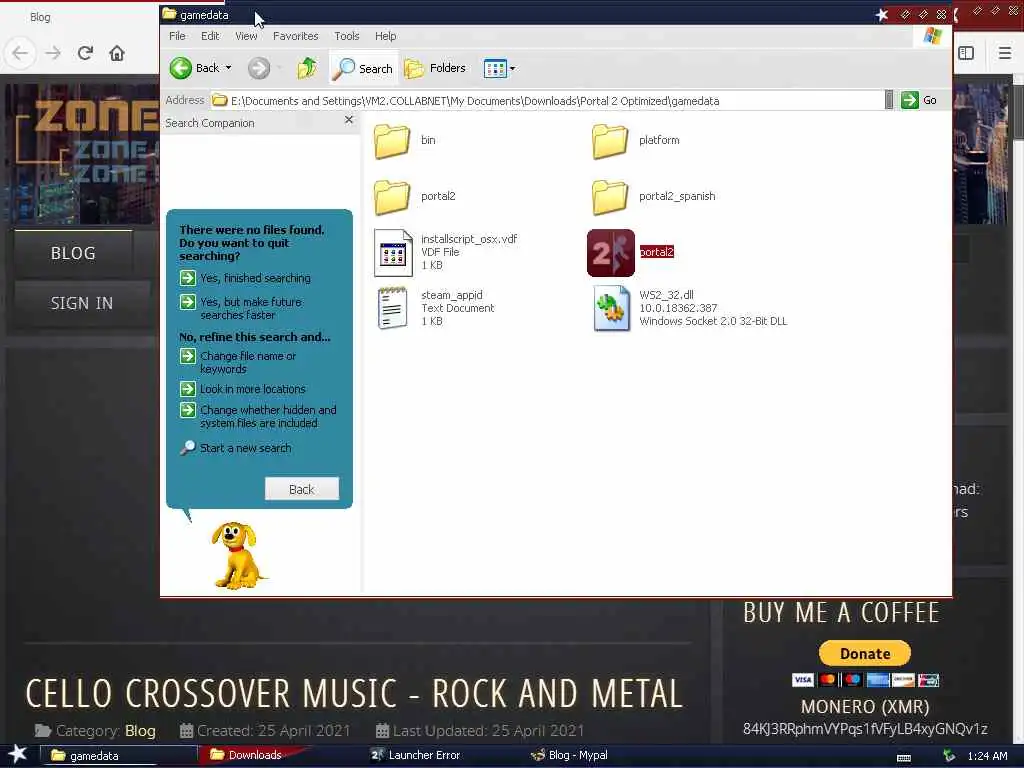The image size is (1024, 768).
Task: Click the Blog browser tab
Action: 40,17
